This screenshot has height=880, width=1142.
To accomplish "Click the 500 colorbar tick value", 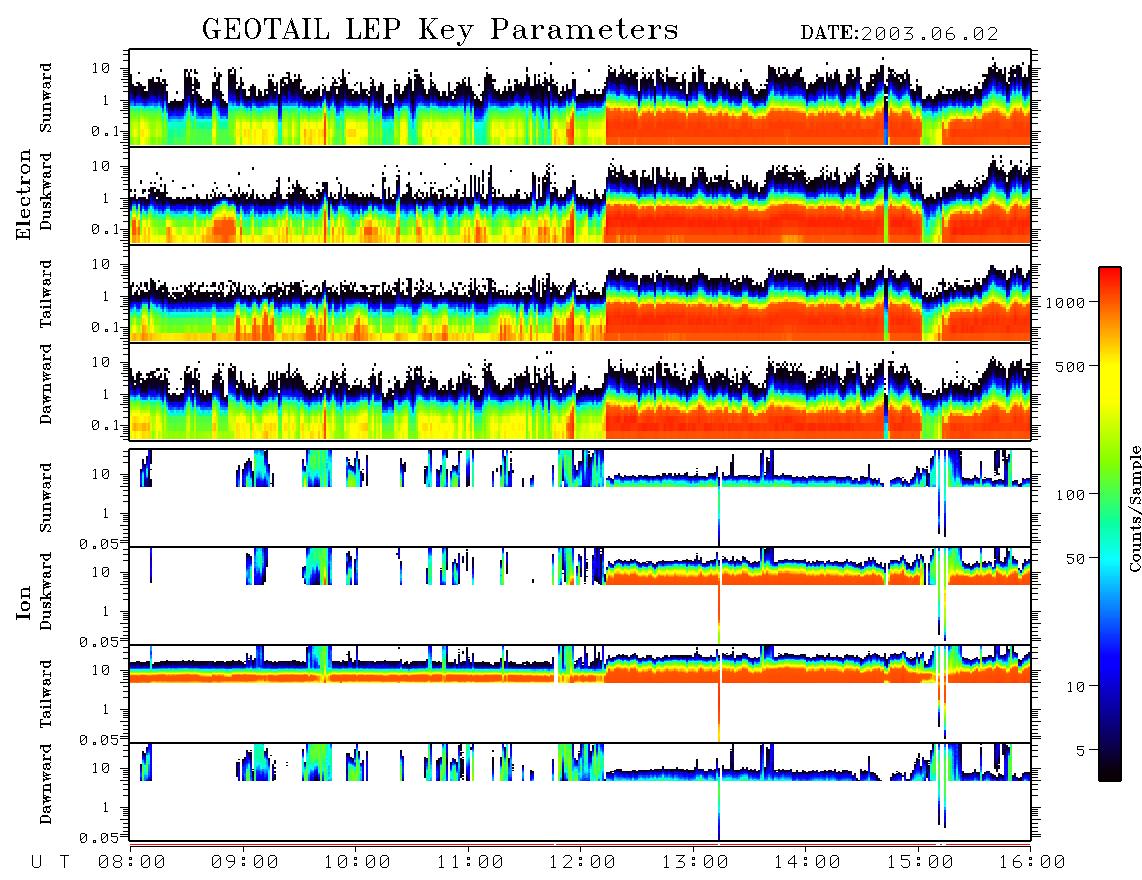I will tap(1070, 366).
